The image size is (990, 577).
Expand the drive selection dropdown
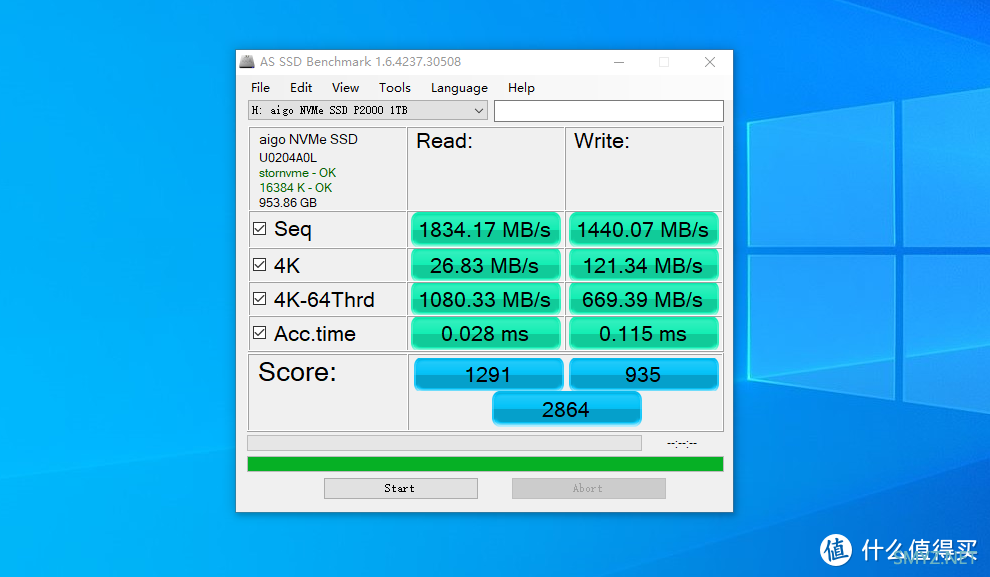pyautogui.click(x=479, y=110)
